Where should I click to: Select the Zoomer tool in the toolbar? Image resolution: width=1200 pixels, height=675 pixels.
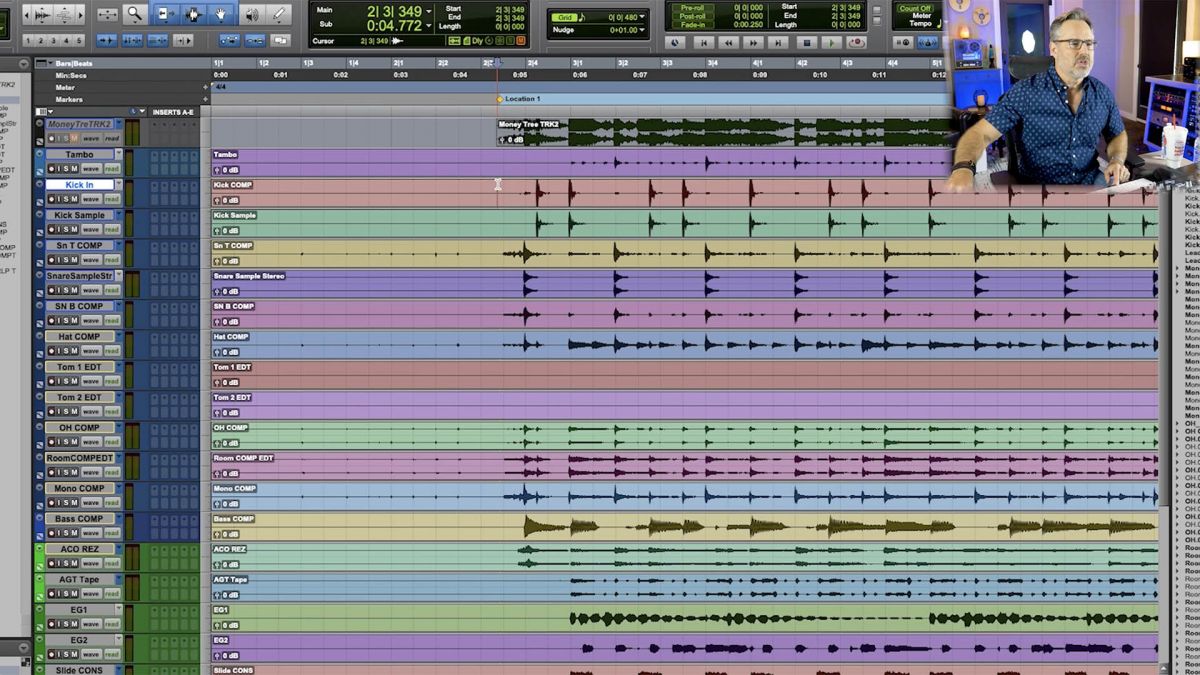pos(134,13)
